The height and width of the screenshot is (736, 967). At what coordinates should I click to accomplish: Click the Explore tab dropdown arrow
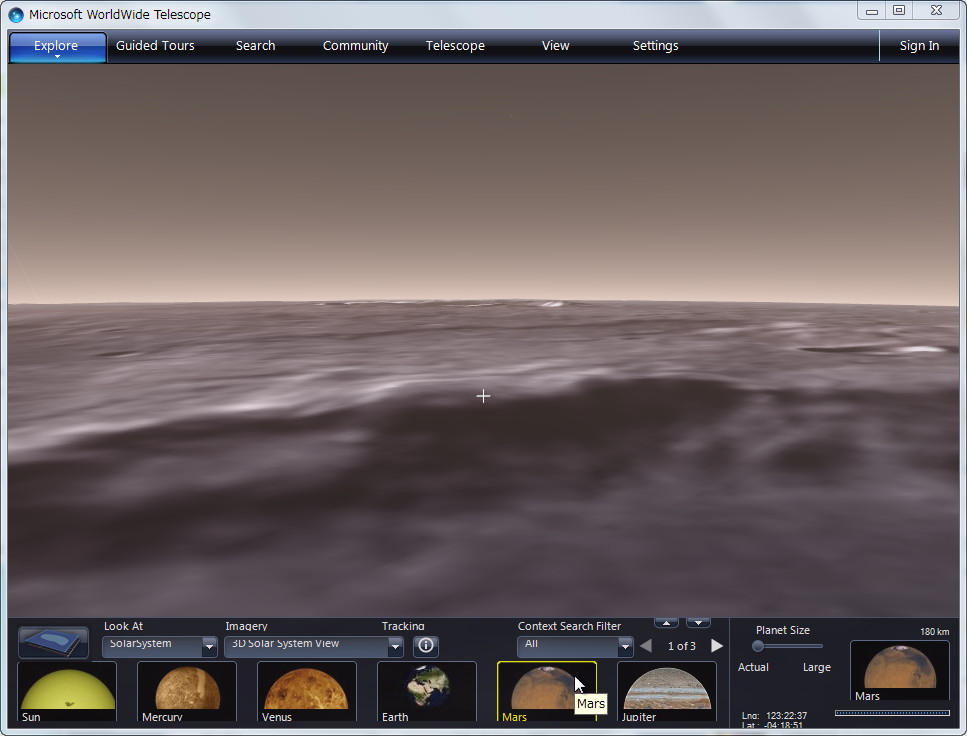point(57,57)
